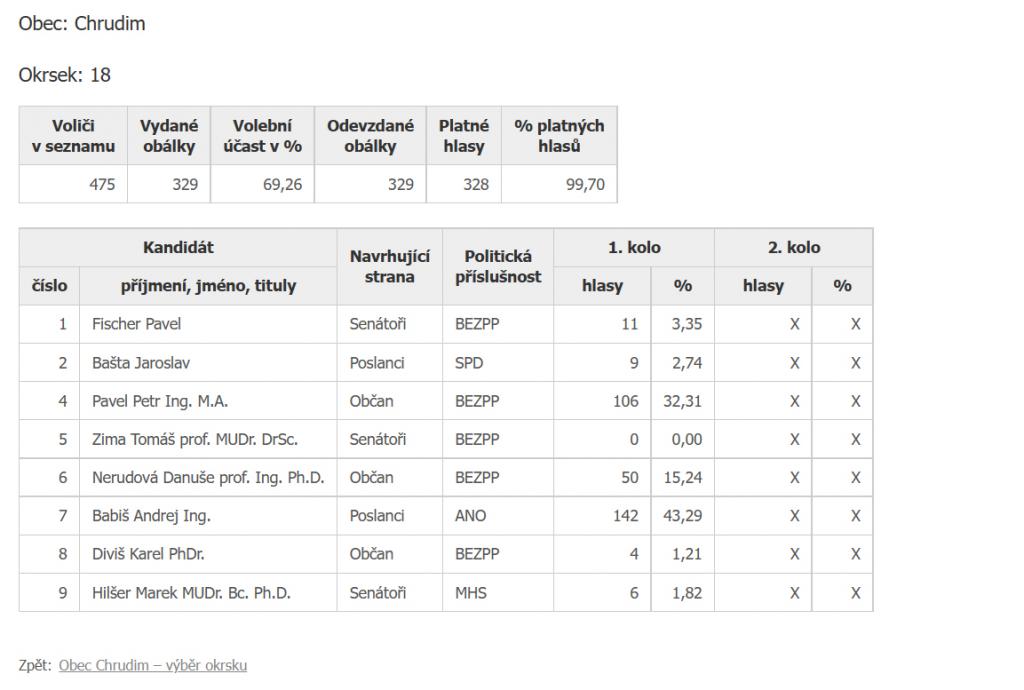Click Babiš's 142 votes cell
1024x690 pixels.
[x=602, y=516]
